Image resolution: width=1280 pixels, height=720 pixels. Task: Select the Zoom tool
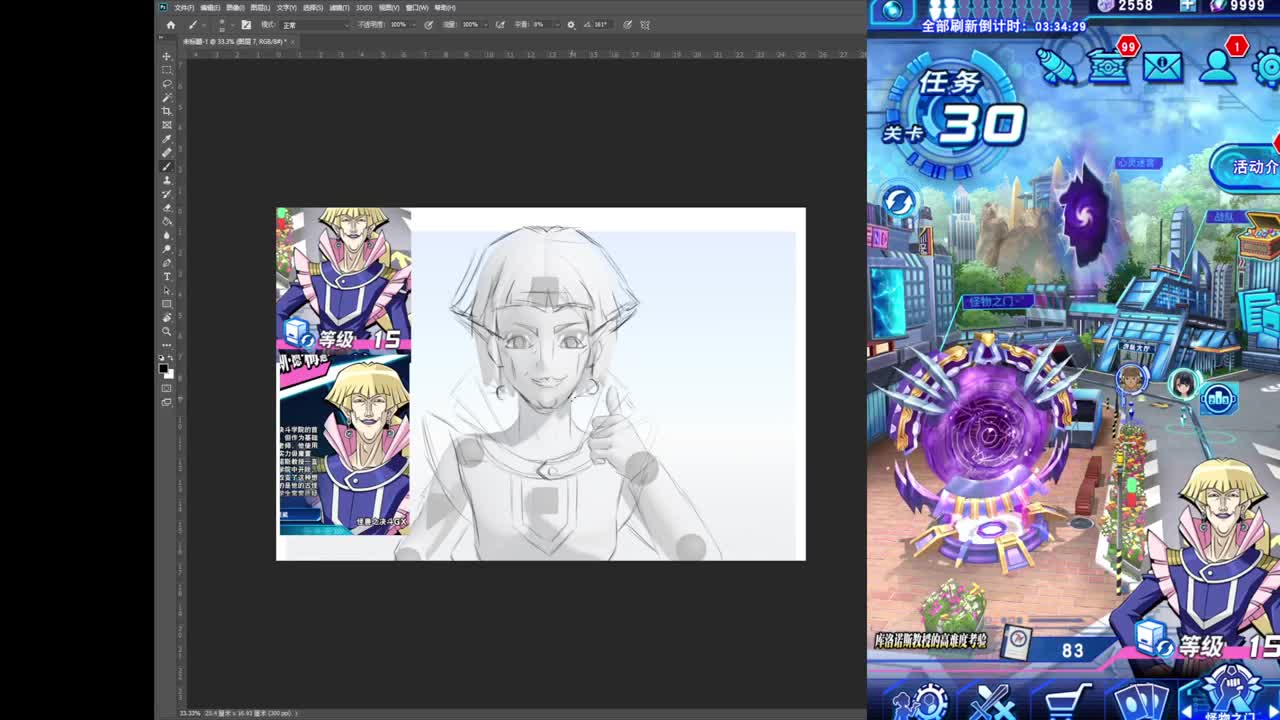click(x=167, y=331)
